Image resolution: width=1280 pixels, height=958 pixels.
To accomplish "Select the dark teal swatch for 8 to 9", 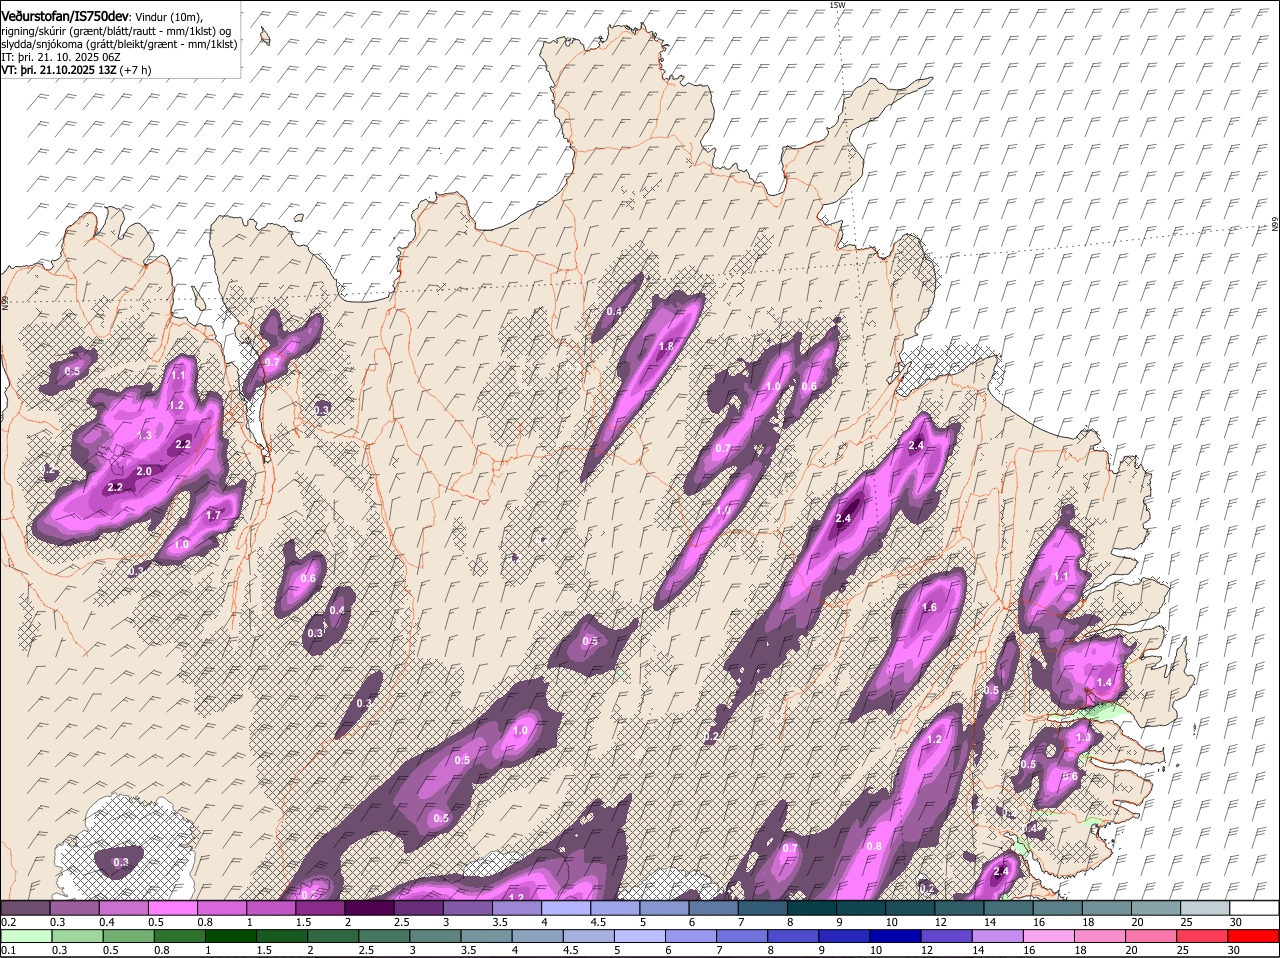I will (812, 908).
